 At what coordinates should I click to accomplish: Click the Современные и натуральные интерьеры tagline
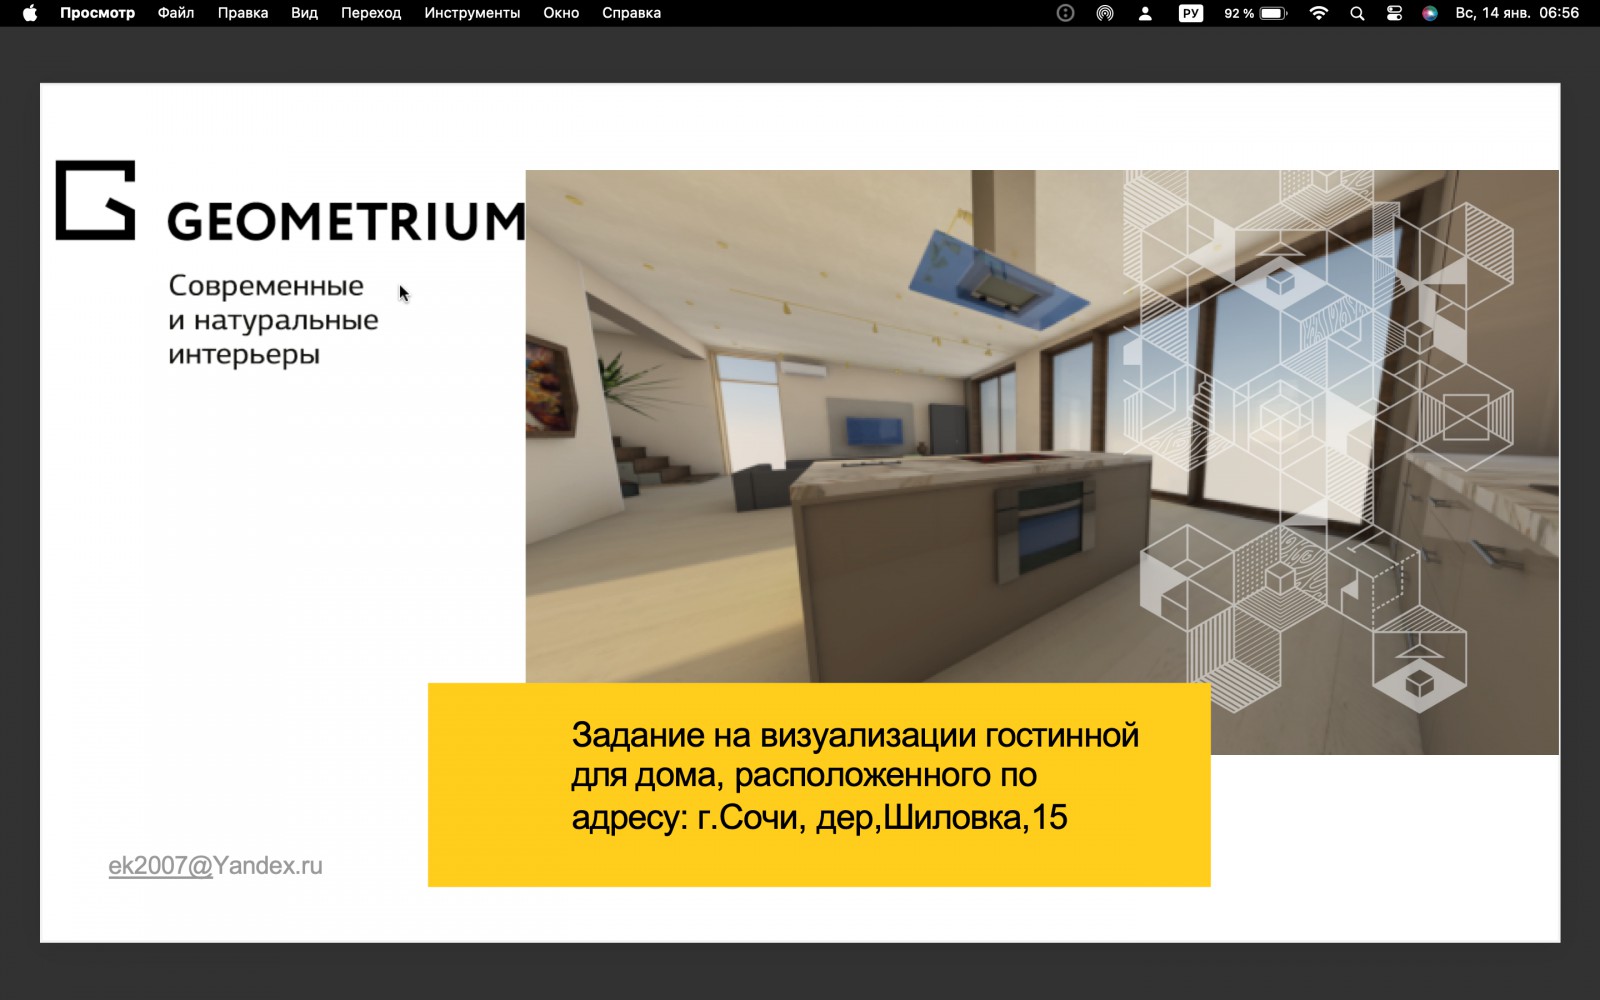coord(273,320)
